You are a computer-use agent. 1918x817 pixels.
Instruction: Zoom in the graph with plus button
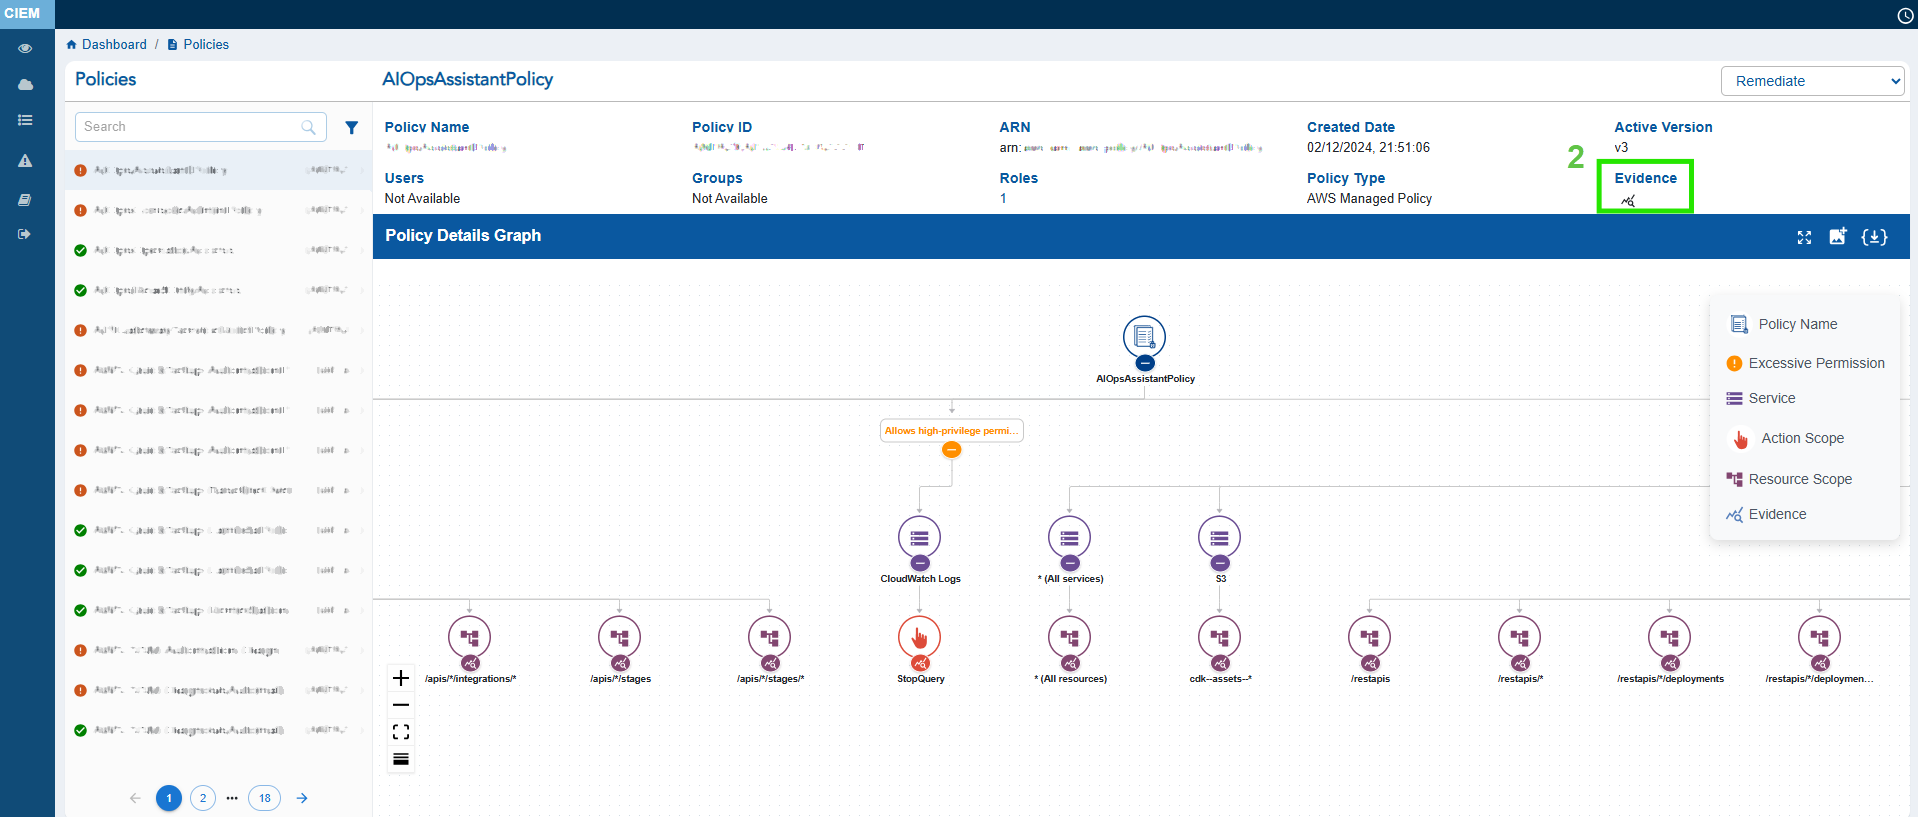401,678
